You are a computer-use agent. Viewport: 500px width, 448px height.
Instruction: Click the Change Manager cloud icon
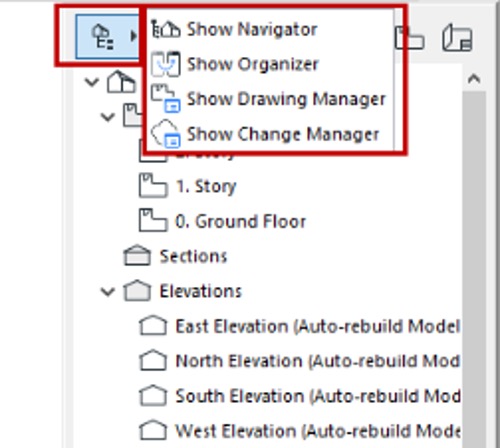click(166, 134)
